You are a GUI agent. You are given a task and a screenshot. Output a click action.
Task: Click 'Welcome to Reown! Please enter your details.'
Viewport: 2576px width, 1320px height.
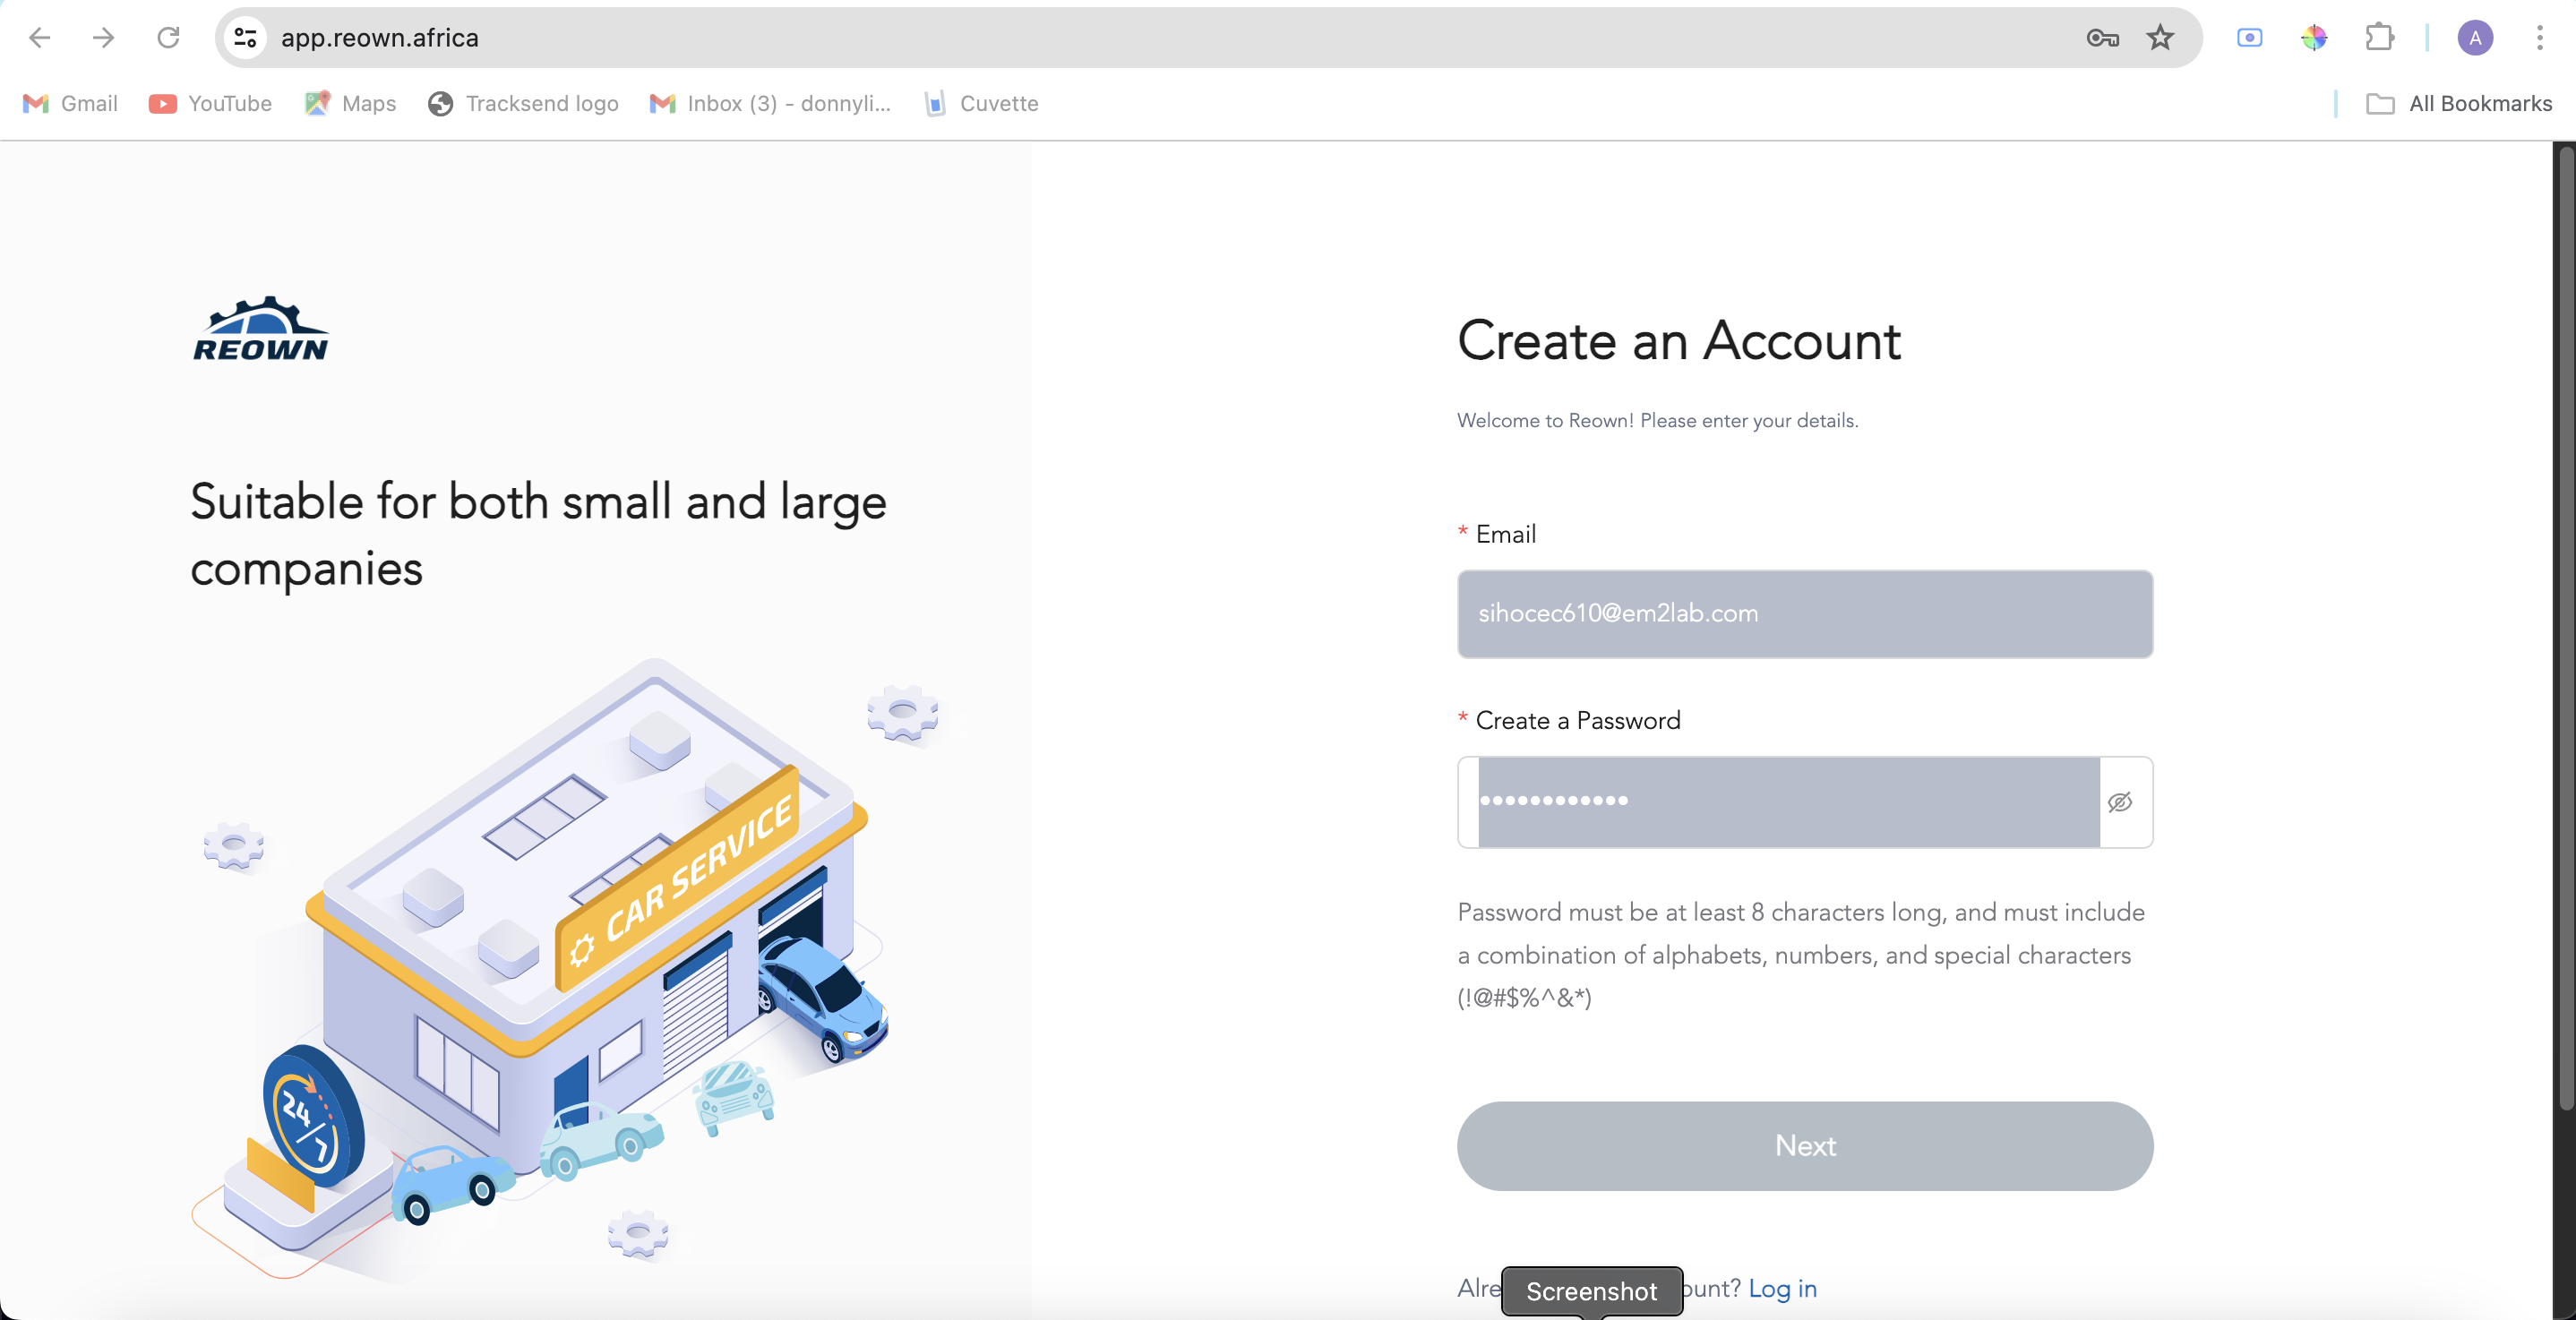1657,420
